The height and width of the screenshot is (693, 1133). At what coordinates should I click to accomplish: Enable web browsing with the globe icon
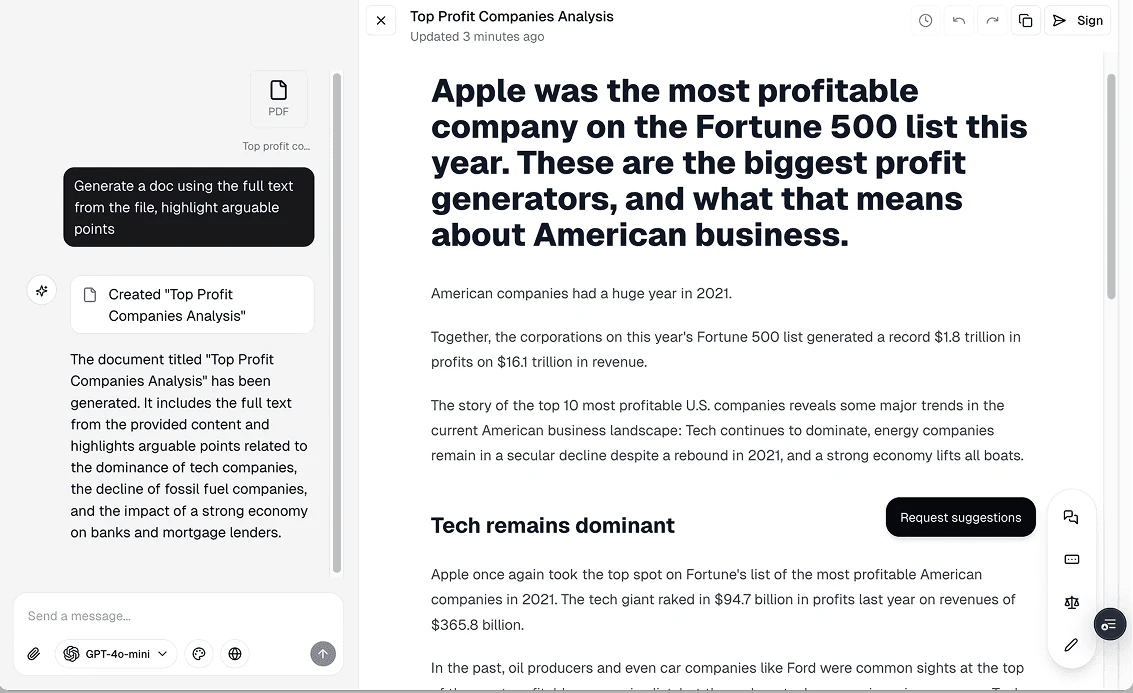coord(235,653)
